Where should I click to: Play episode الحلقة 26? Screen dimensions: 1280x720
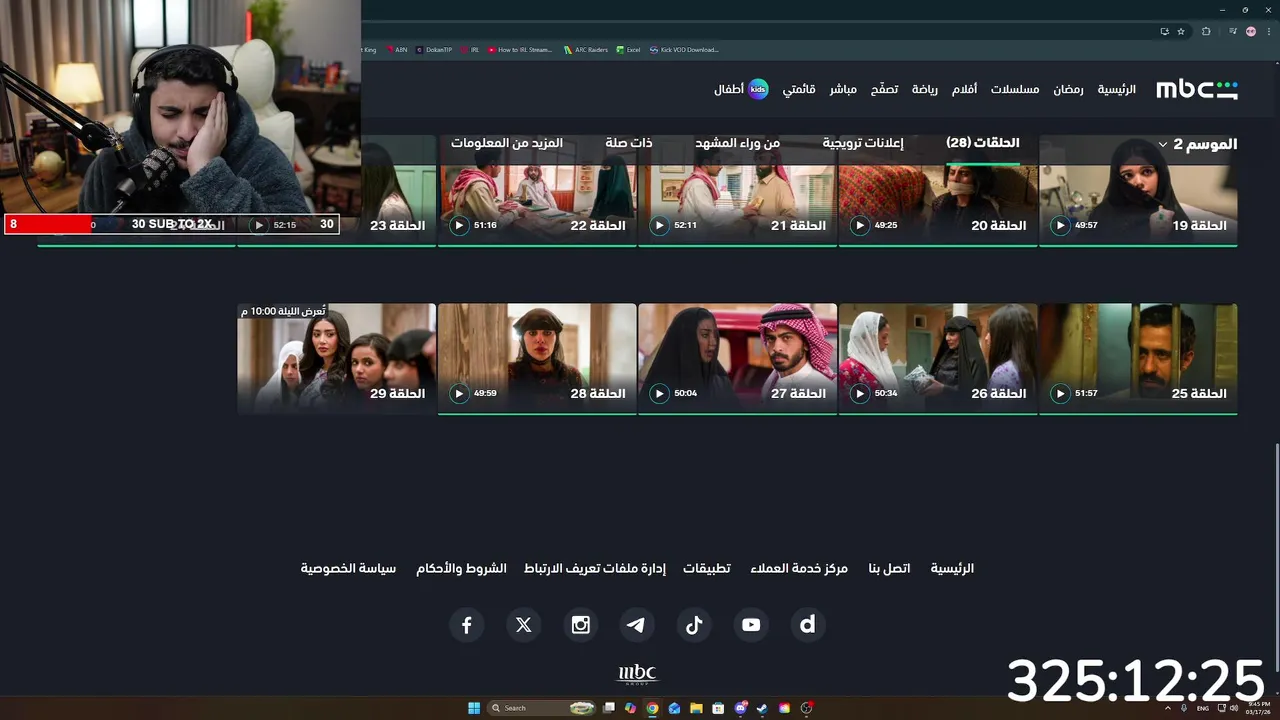pos(860,394)
